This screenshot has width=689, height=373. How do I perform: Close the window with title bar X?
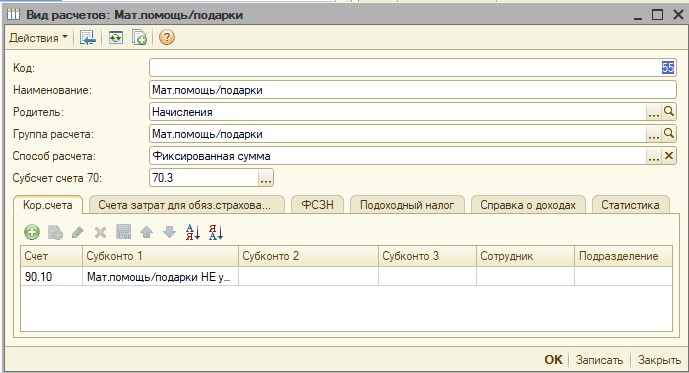pos(678,15)
